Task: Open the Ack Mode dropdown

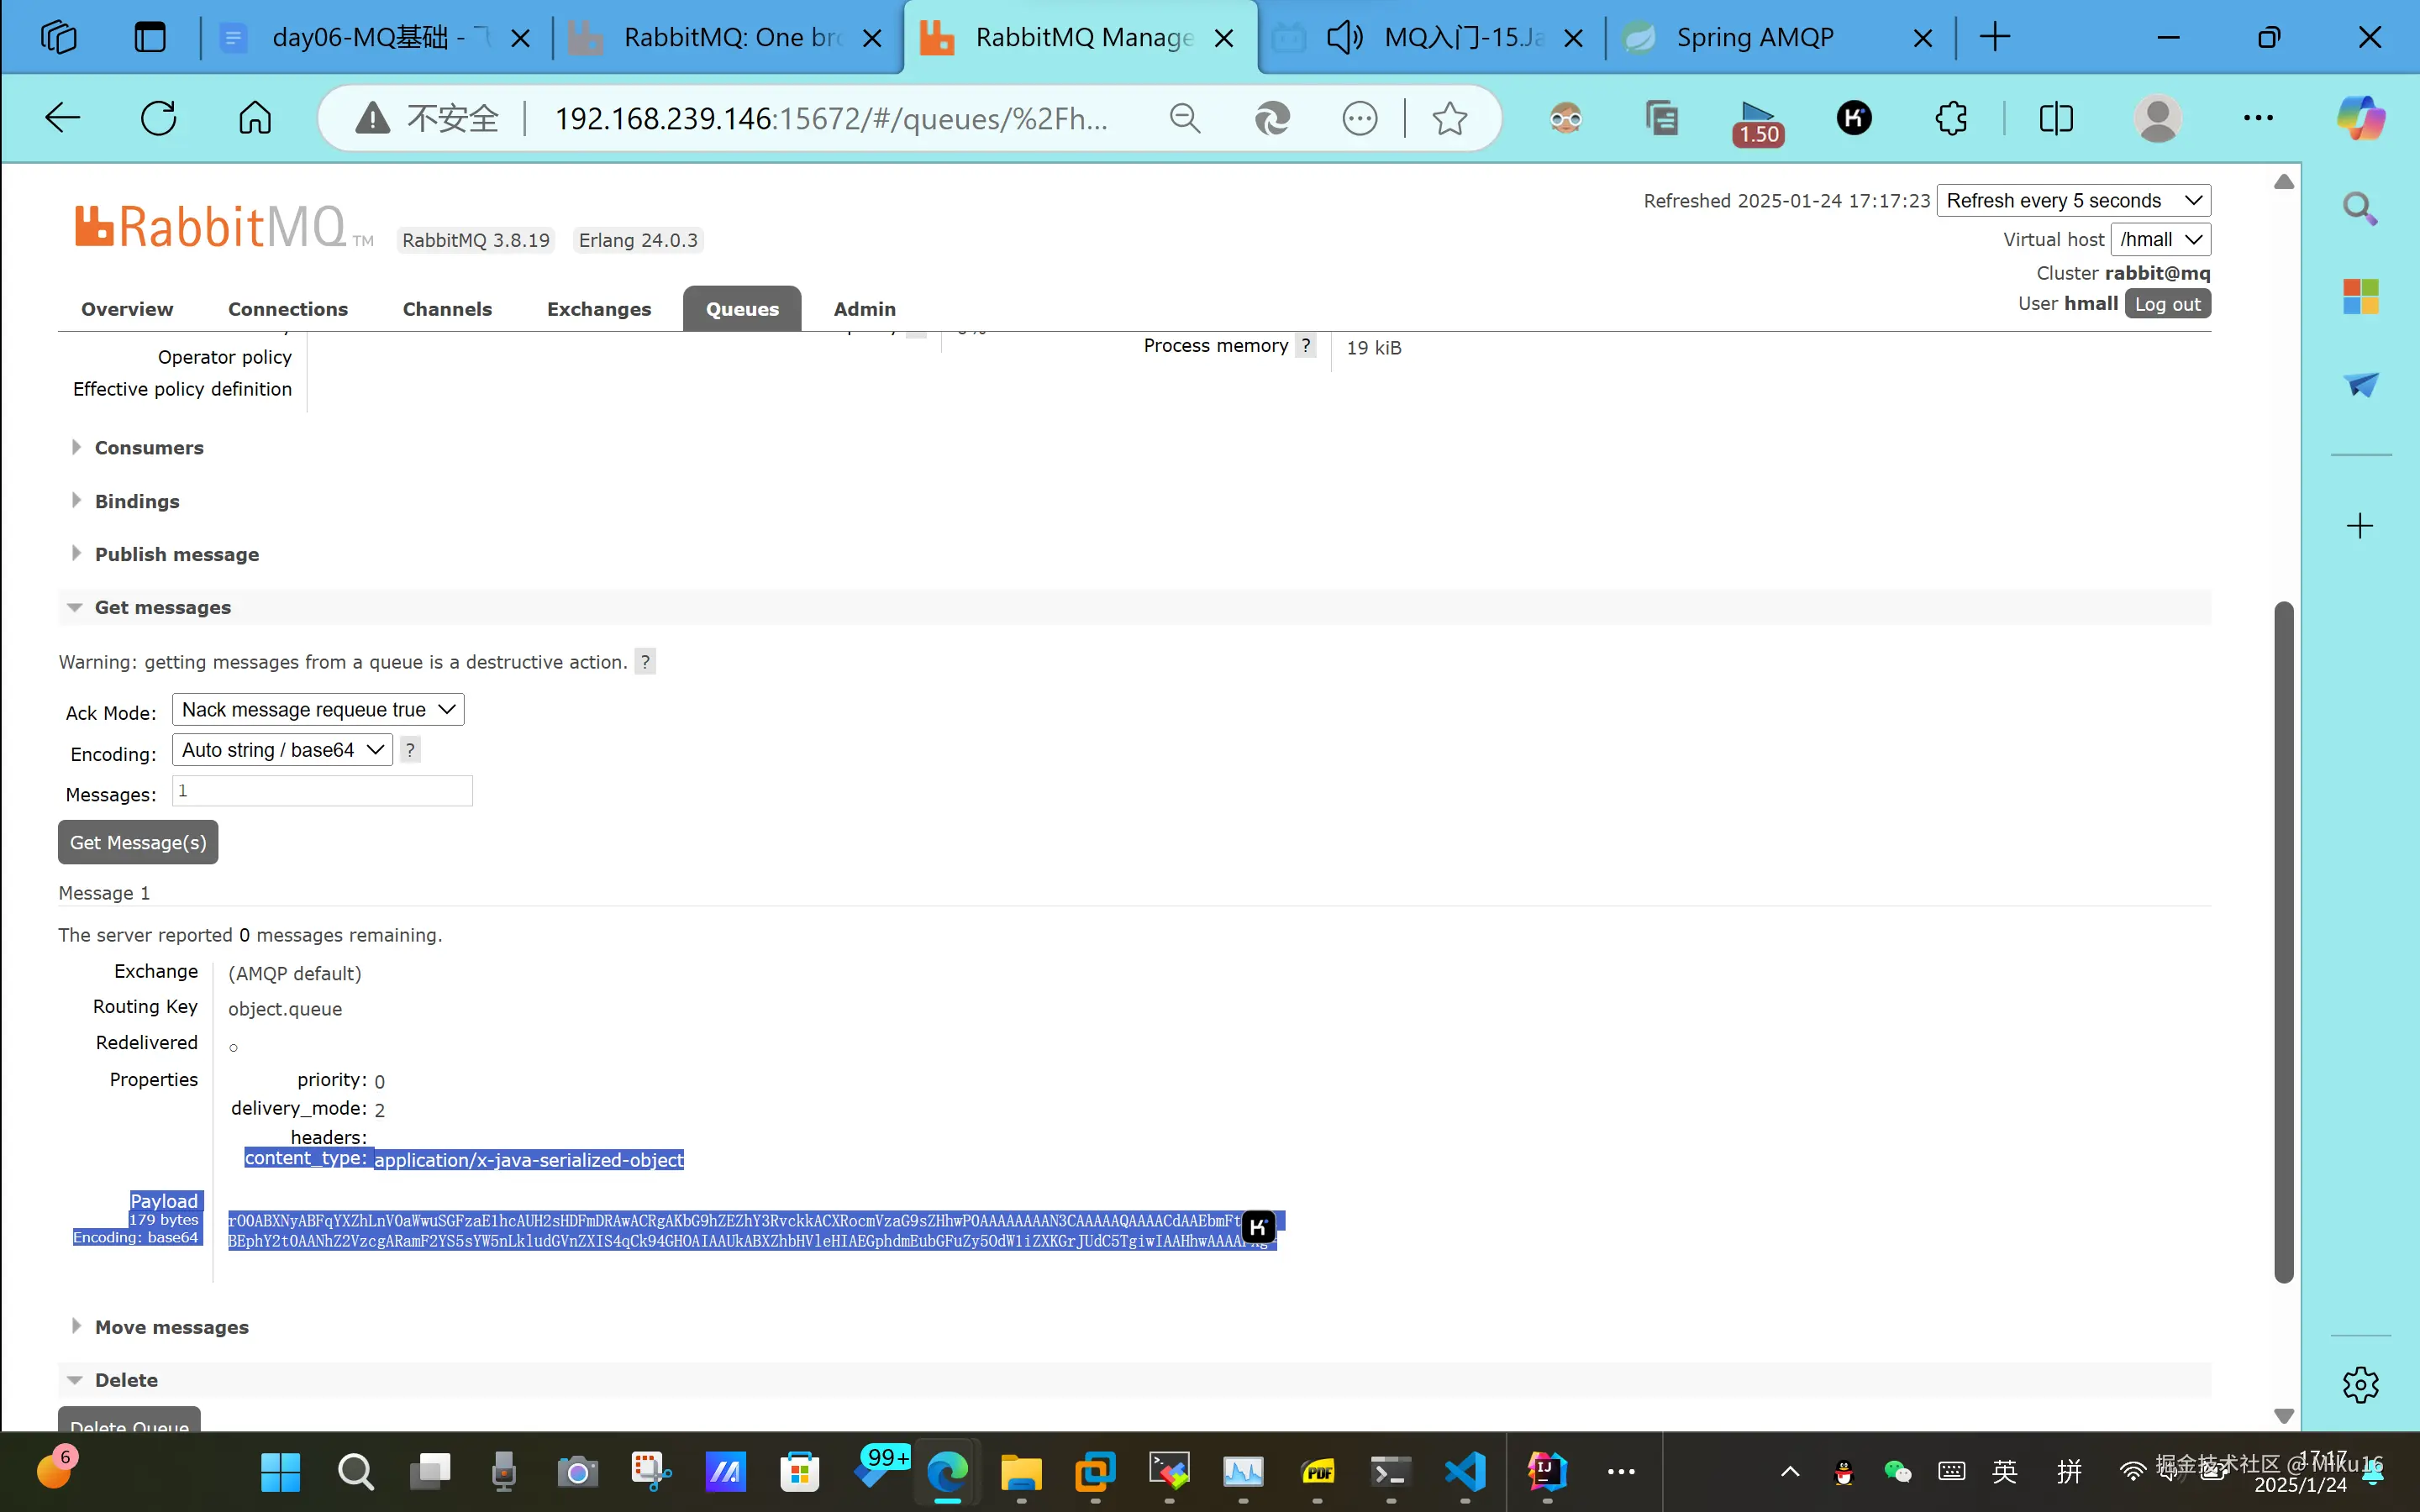Action: [x=318, y=710]
